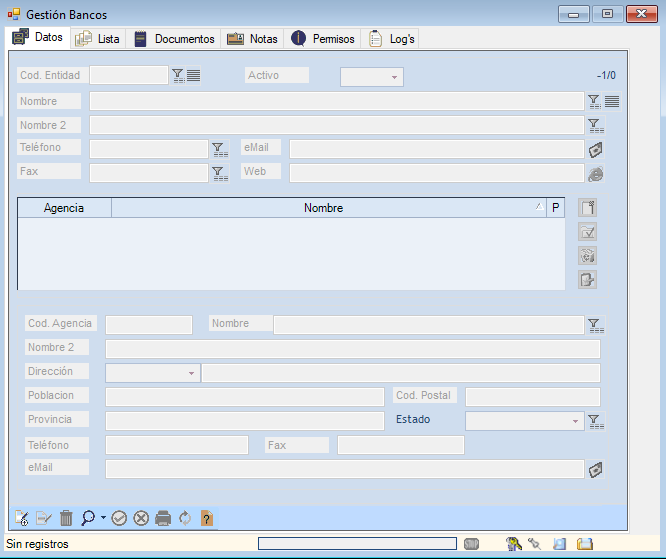Open the search options arrow next to magnifier

[103, 518]
